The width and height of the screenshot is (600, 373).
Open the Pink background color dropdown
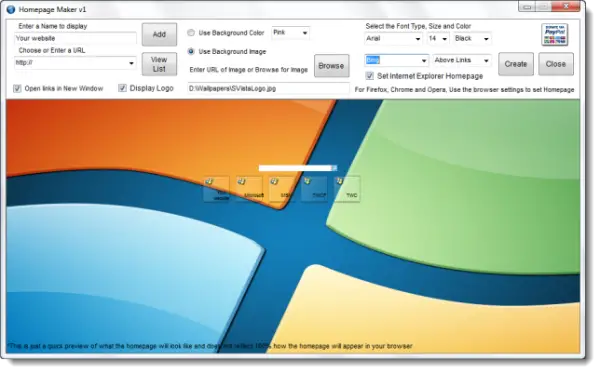290,33
